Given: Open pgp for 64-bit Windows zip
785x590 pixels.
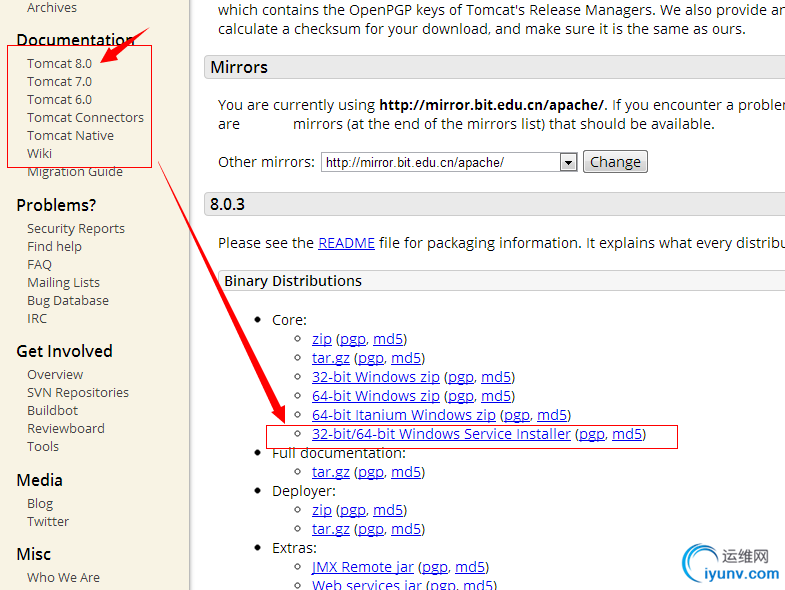Looking at the screenshot, I should (x=461, y=397).
